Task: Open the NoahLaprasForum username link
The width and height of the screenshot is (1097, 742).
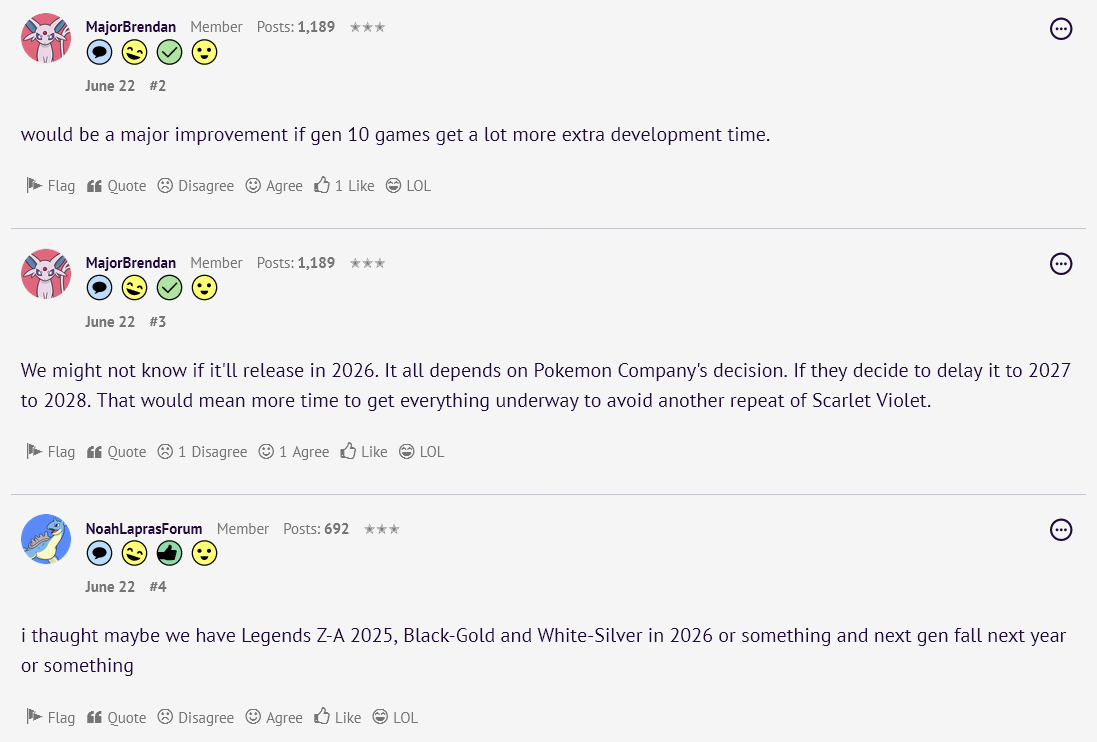Action: click(x=144, y=529)
